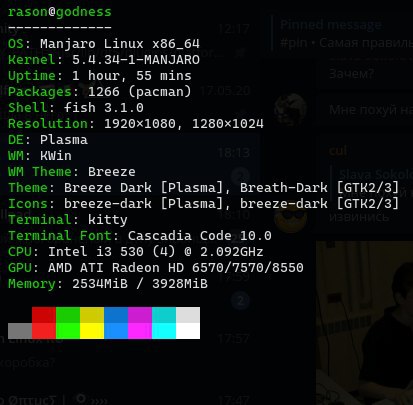Screen dimensions: 413x405
Task: Click the Packages 1266 (pacman) line
Action: (x=100, y=92)
